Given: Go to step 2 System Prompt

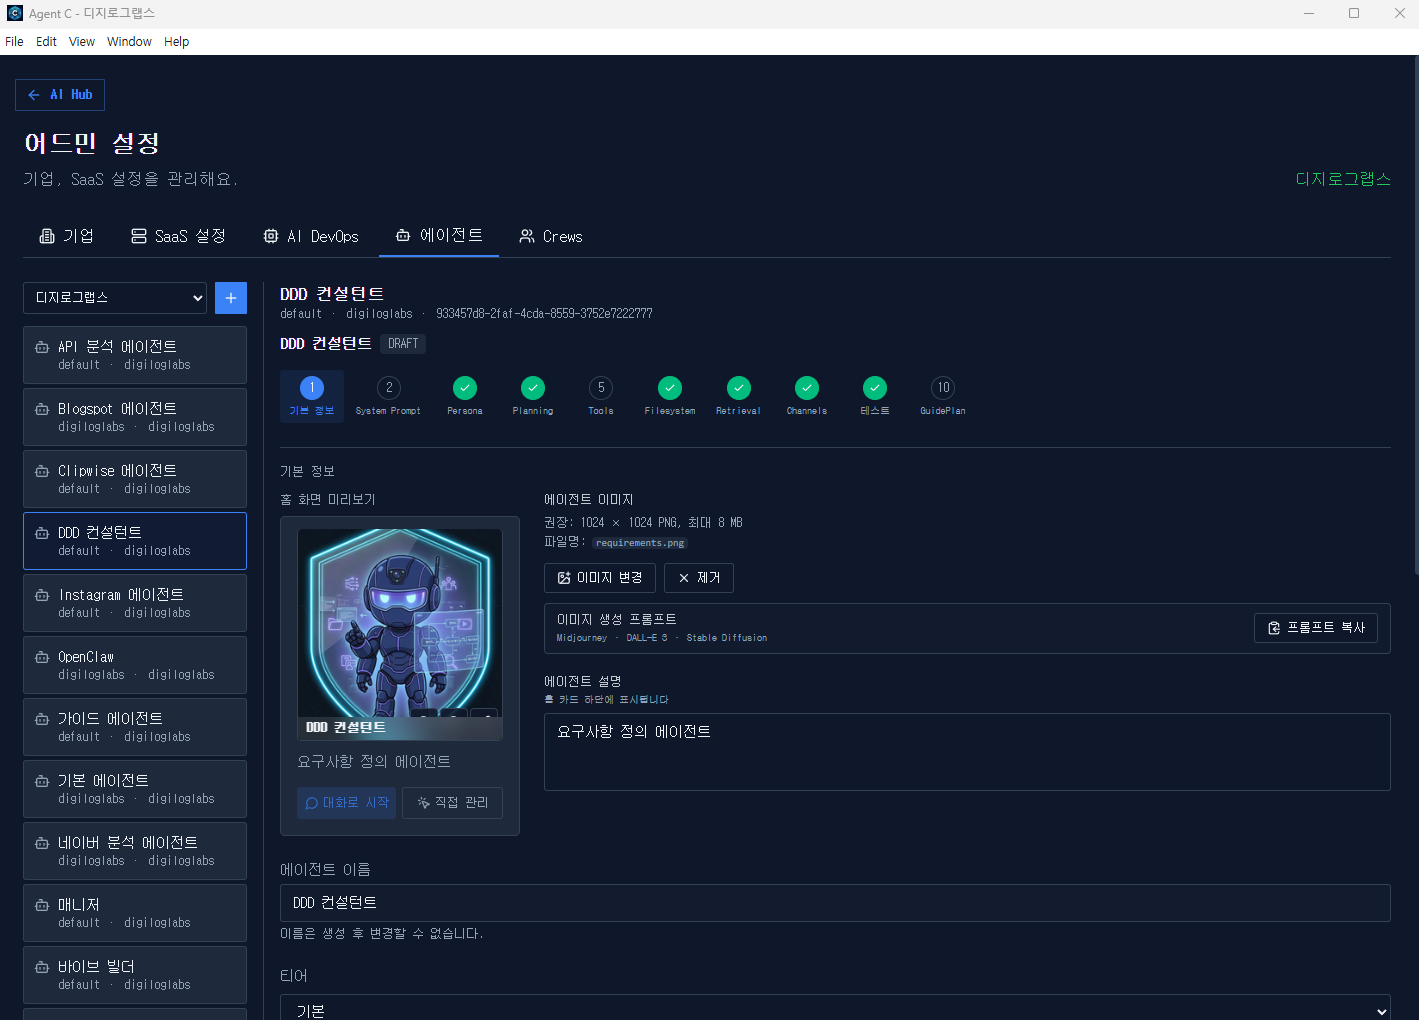Looking at the screenshot, I should (x=389, y=396).
